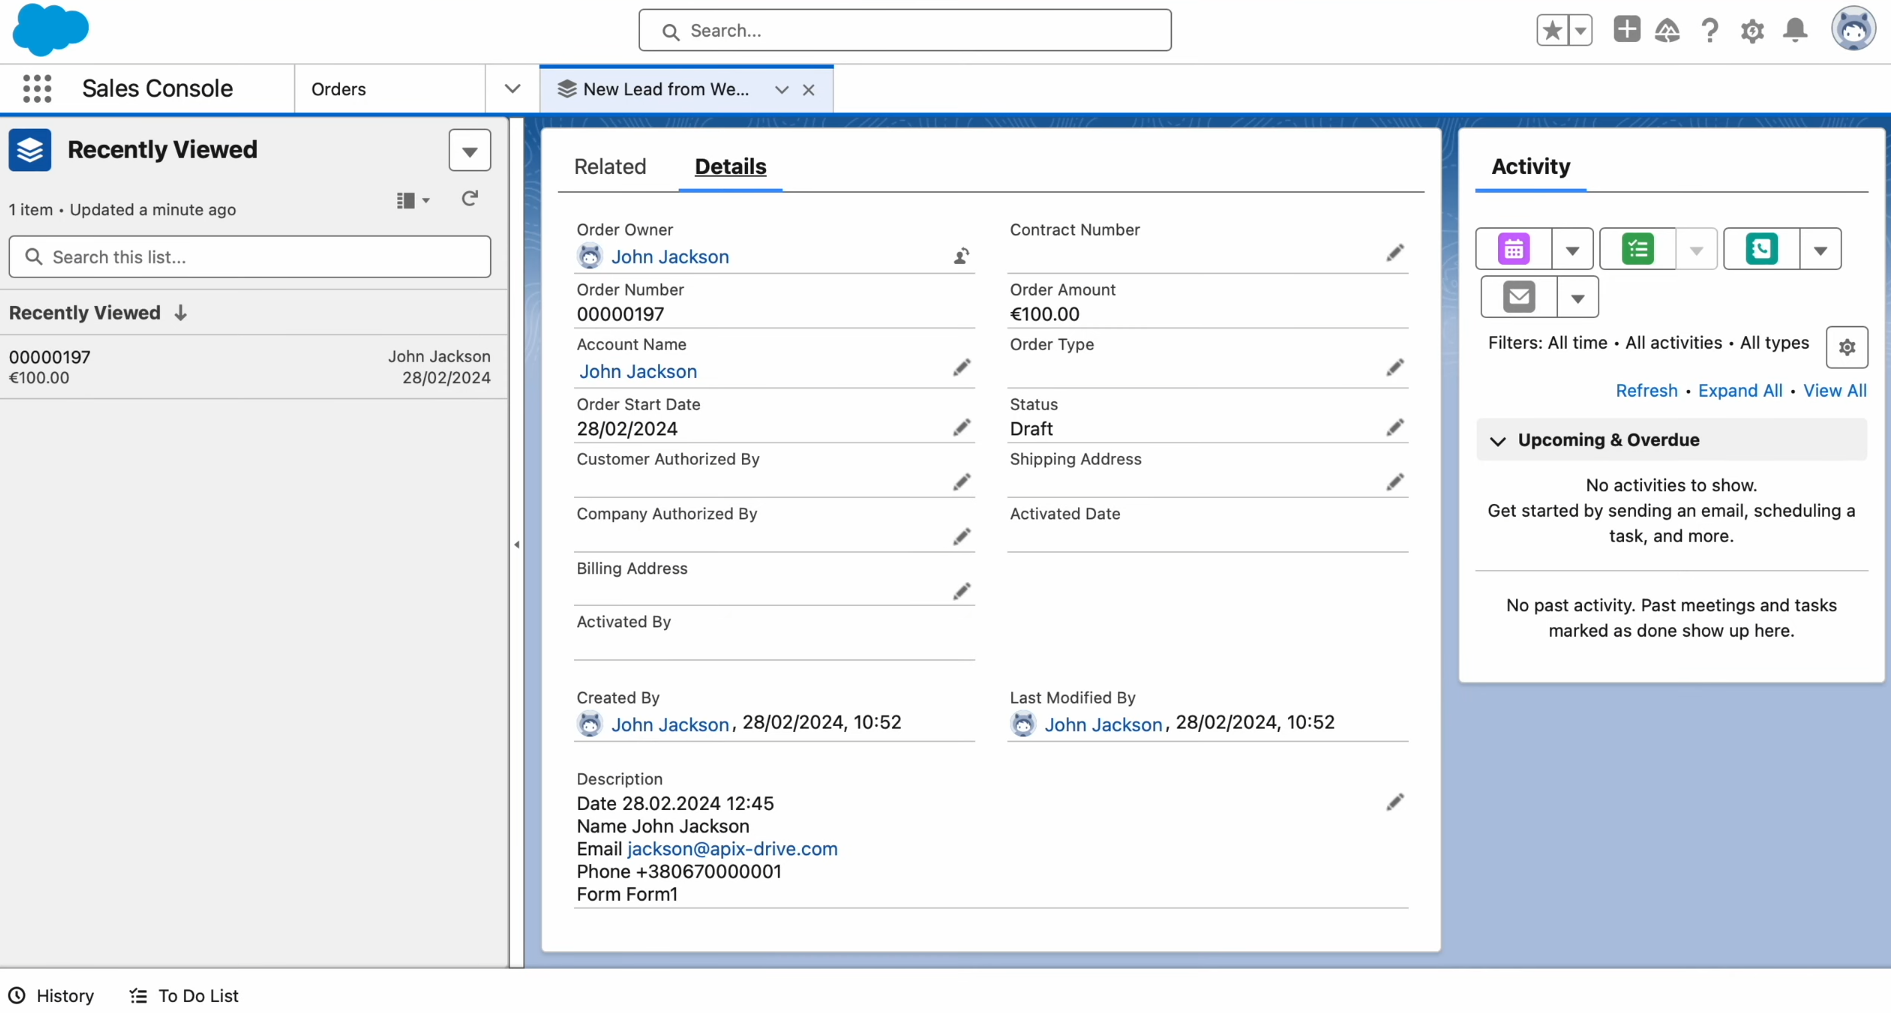Create a New Task from the Activity panel
This screenshot has width=1891, height=1013.
pos(1636,249)
